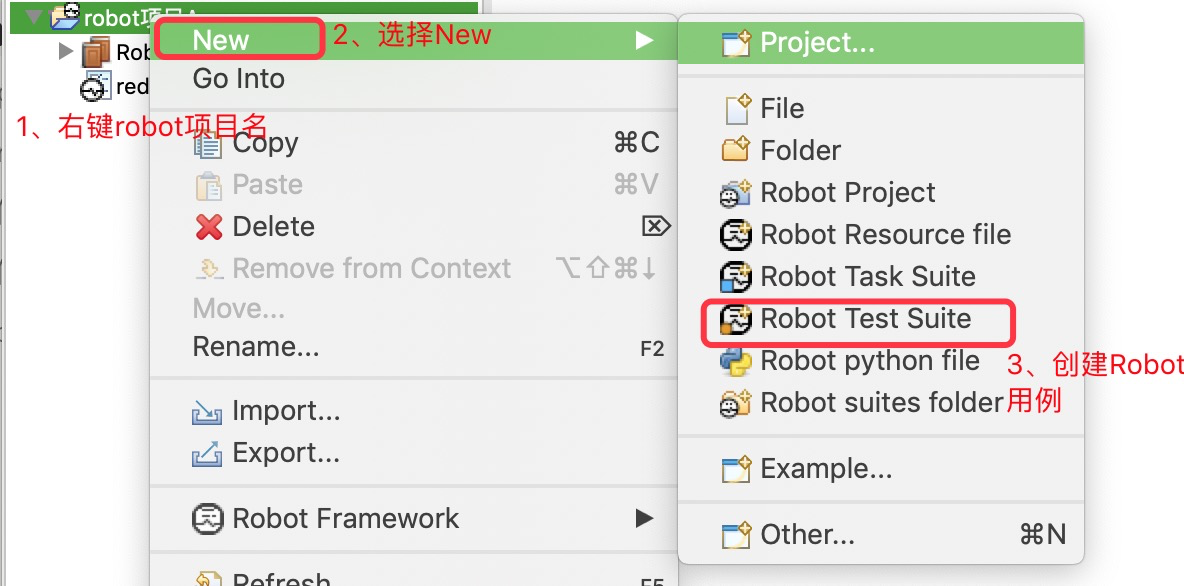Screen dimensions: 1184x586
Task: Choose Other... at the submenu bottom
Action: (x=807, y=535)
